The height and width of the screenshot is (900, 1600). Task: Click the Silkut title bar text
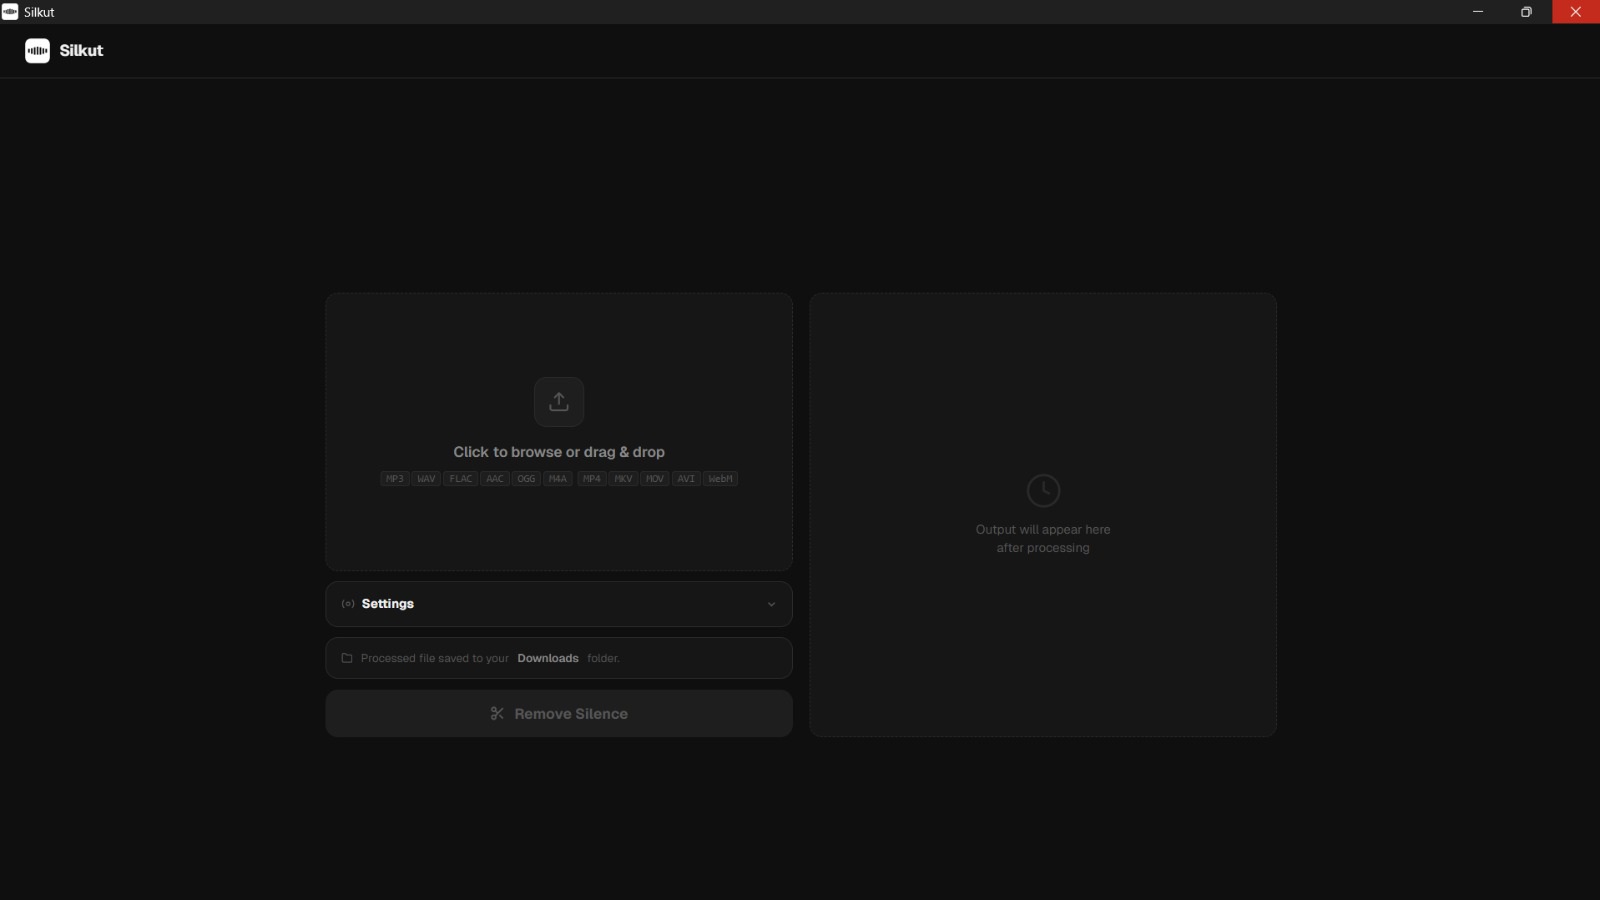38,12
